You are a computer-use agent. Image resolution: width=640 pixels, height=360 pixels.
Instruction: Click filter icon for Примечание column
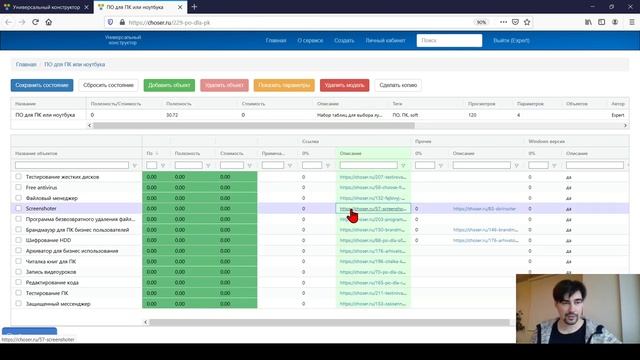[x=290, y=166]
